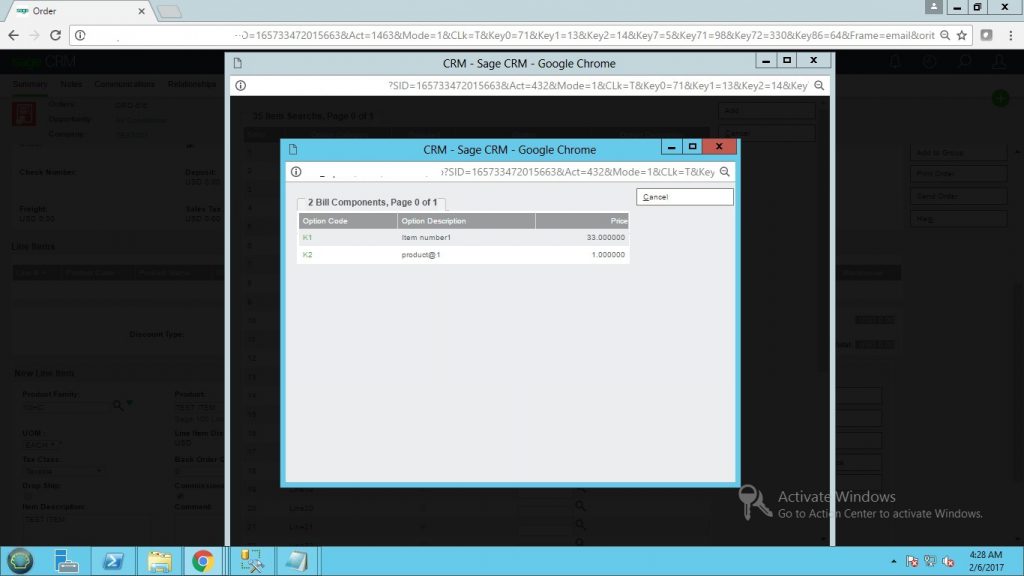
Task: Open a new tab in main Chrome window
Action: (x=169, y=11)
